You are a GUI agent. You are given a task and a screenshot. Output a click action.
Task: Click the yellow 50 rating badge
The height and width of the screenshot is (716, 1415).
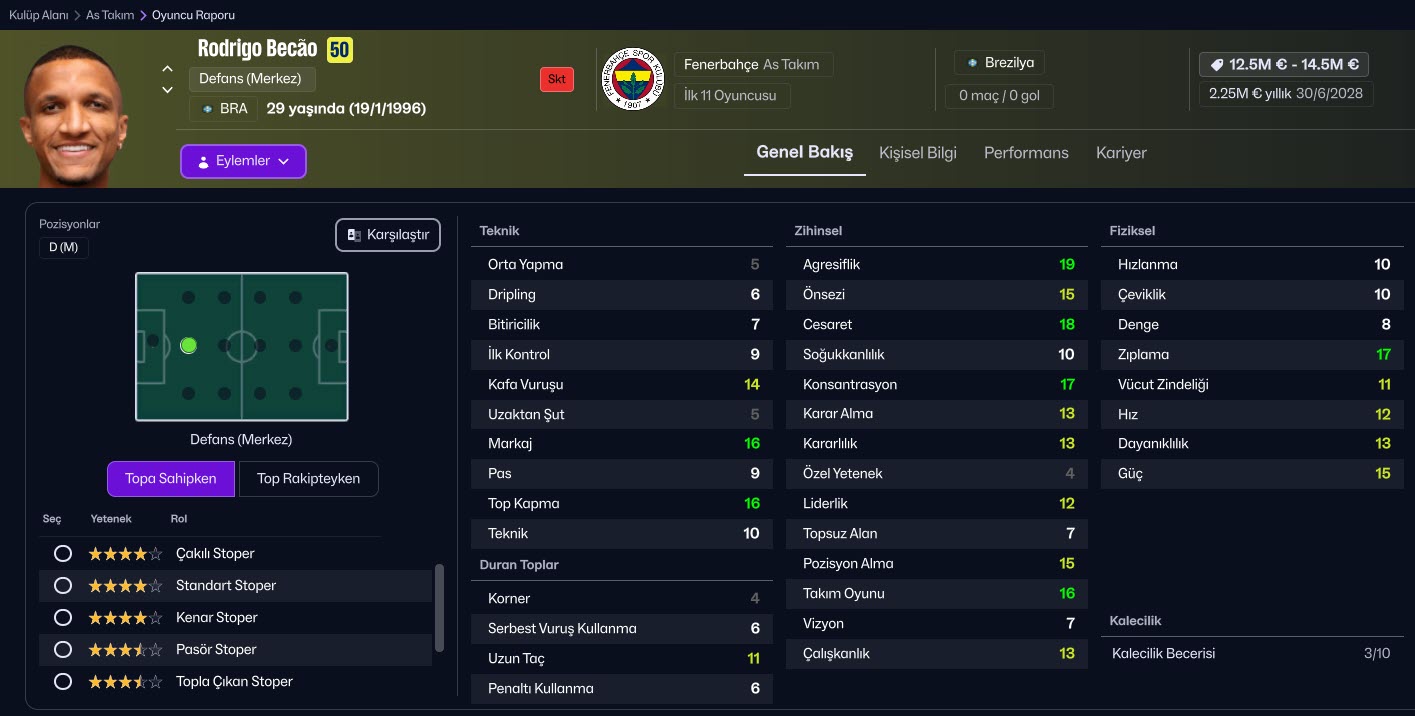point(340,50)
